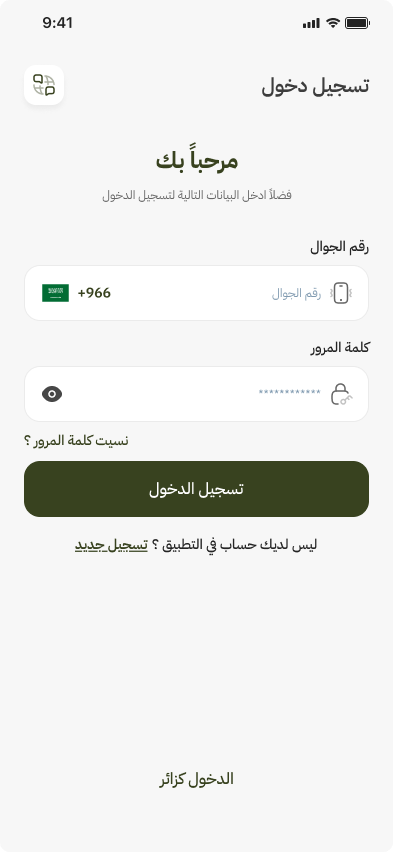Tap the Wi-Fi status icon
This screenshot has width=393, height=852.
(333, 23)
